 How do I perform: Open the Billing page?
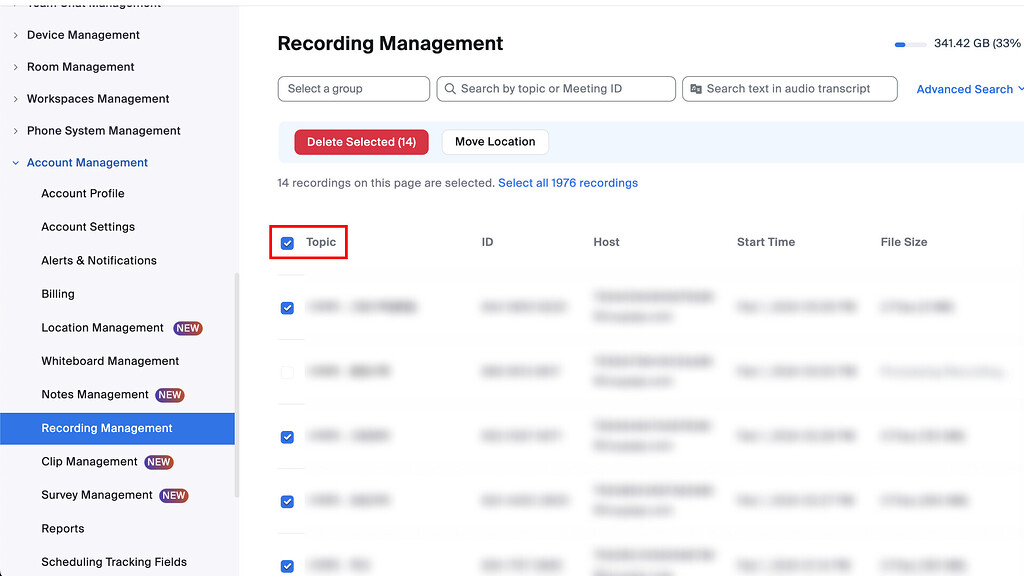tap(58, 293)
